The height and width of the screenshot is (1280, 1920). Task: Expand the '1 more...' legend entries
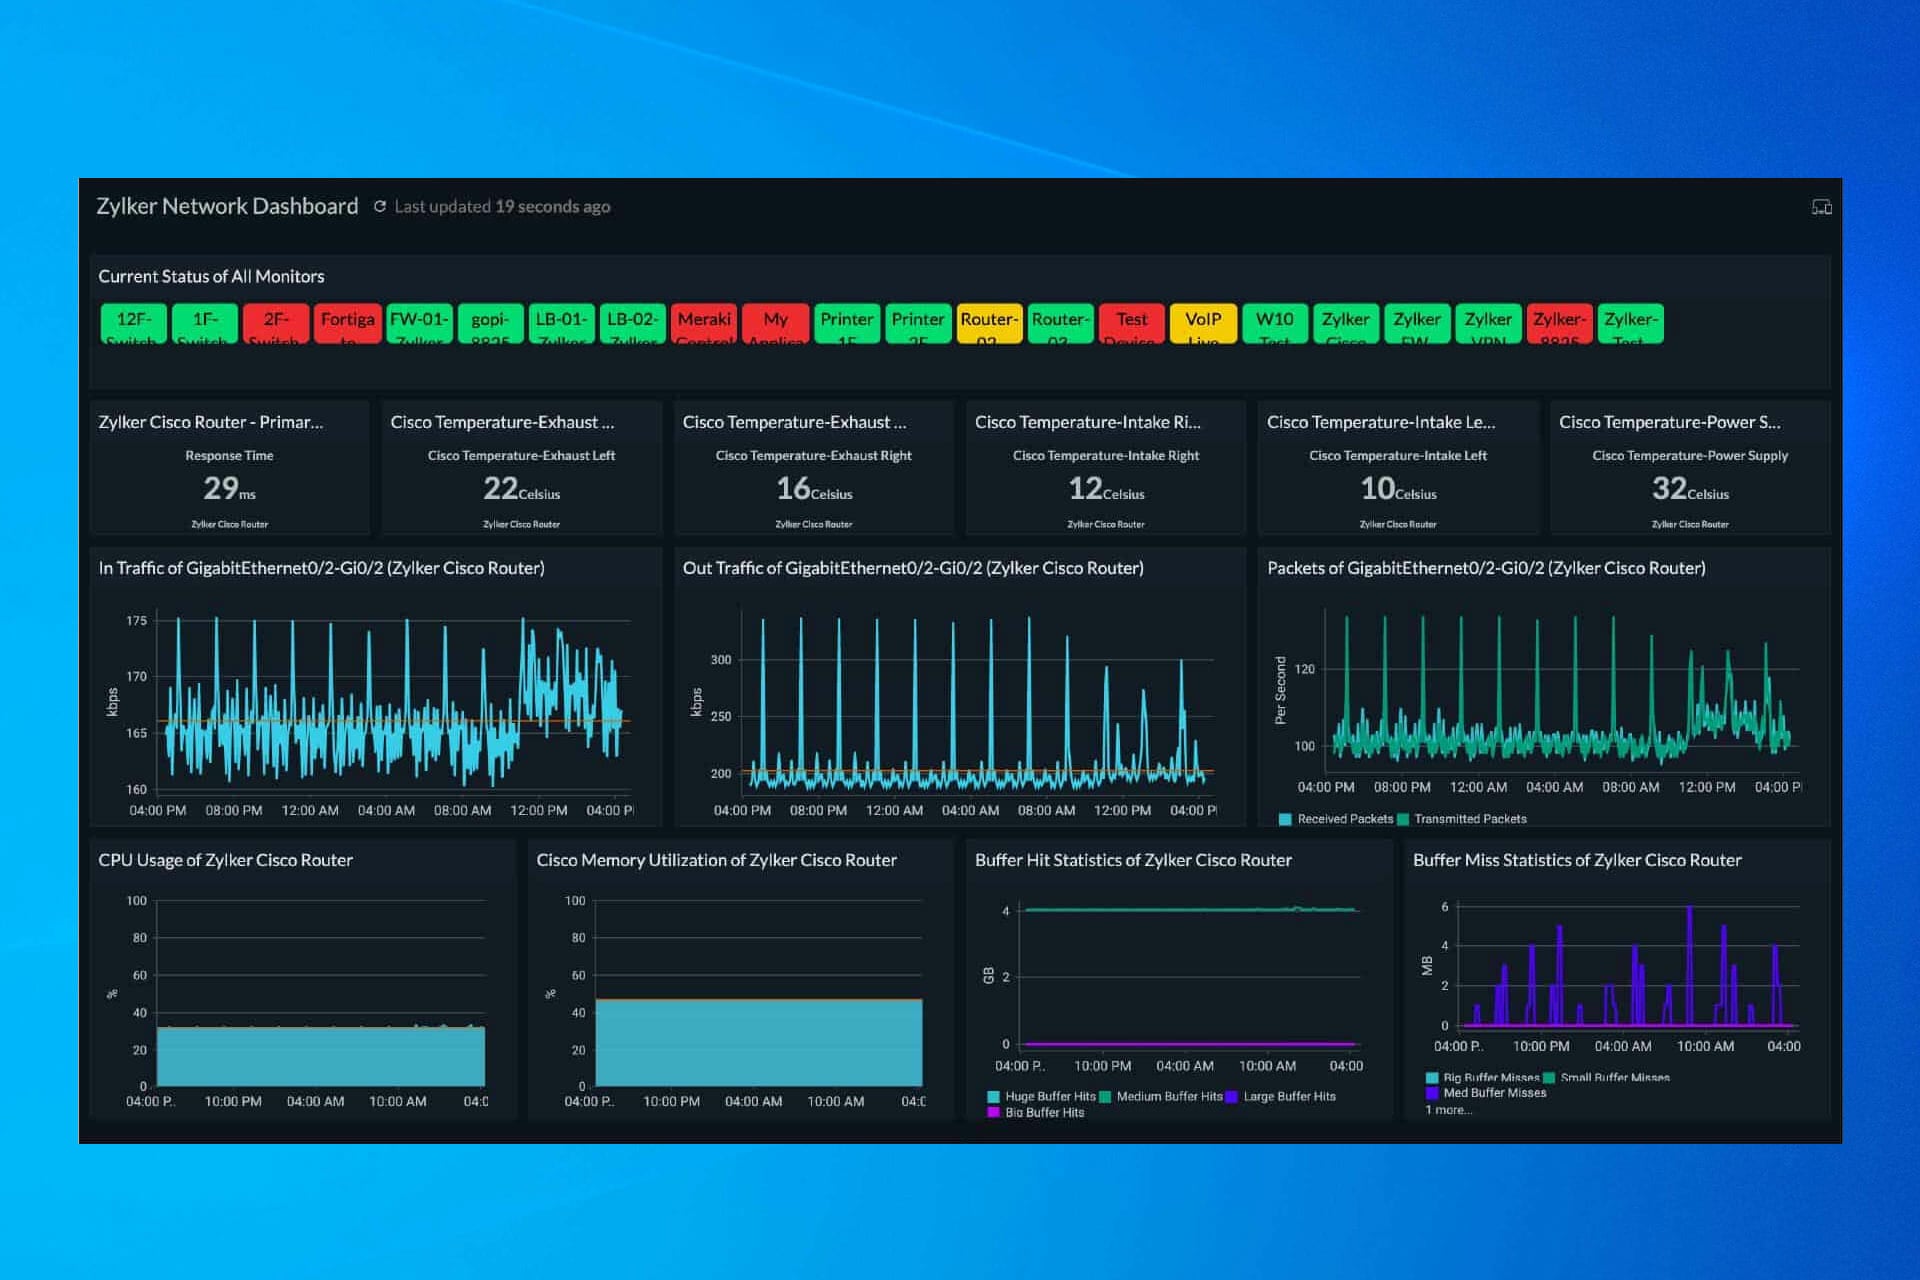(x=1448, y=1110)
